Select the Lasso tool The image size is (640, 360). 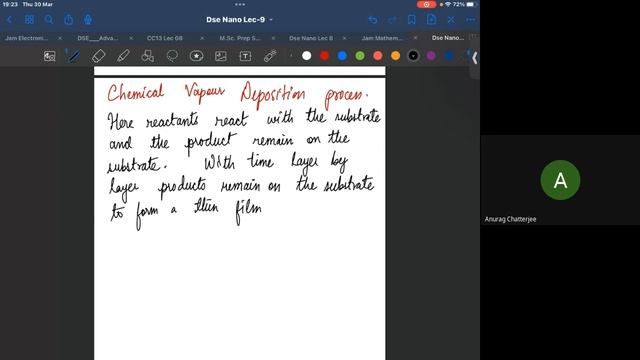point(172,56)
